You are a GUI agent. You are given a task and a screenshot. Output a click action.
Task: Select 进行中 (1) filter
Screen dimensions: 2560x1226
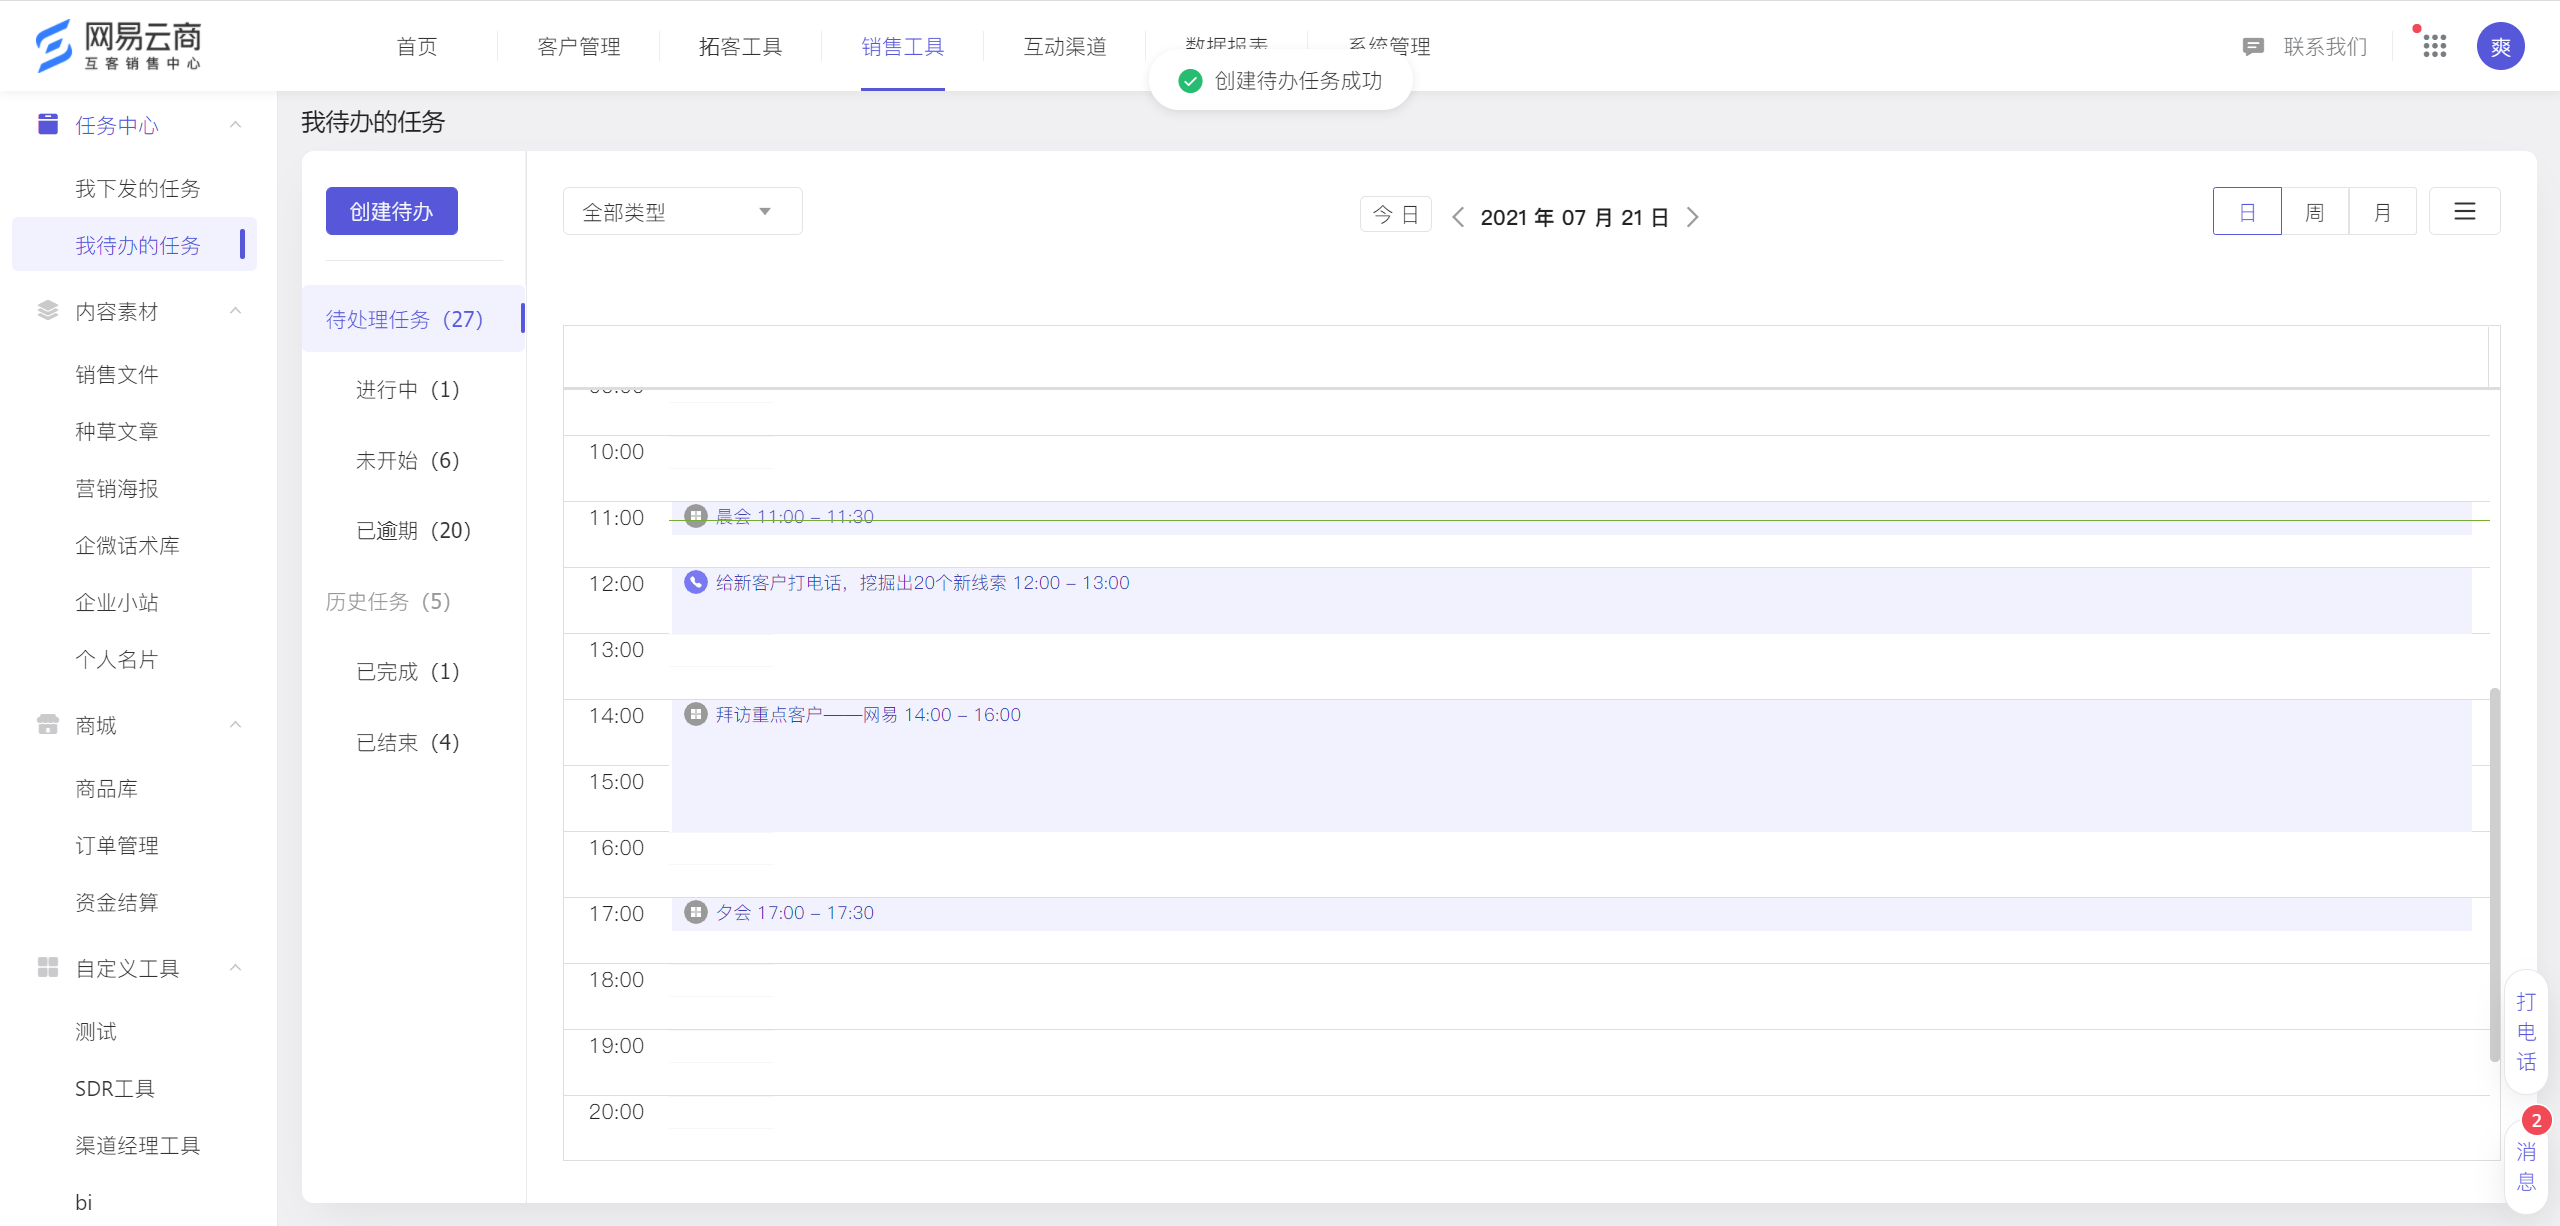408,389
